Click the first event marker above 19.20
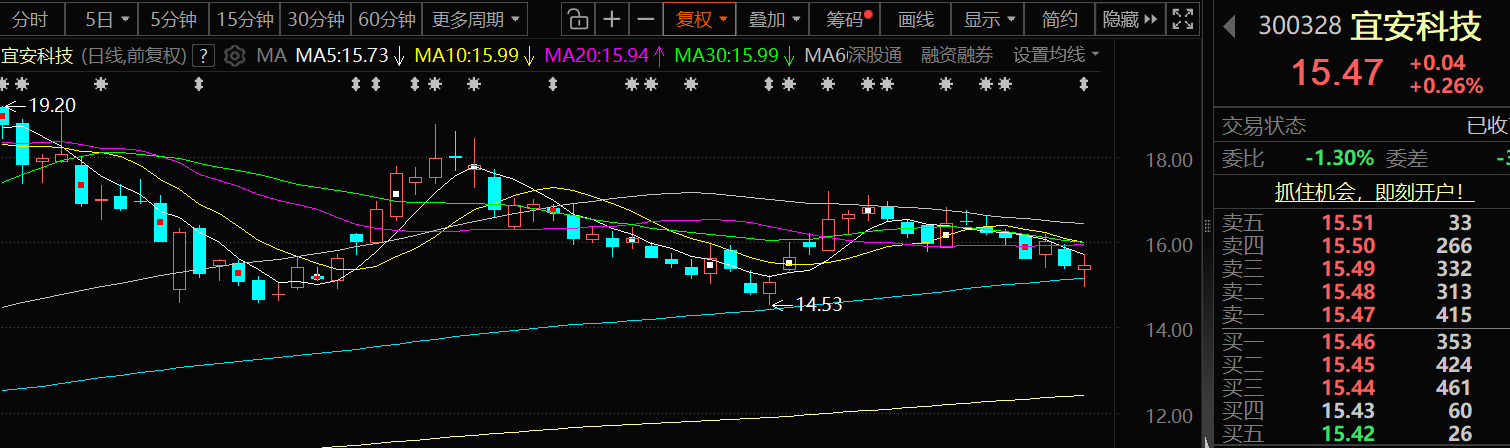Image resolution: width=1510 pixels, height=448 pixels. [5, 84]
